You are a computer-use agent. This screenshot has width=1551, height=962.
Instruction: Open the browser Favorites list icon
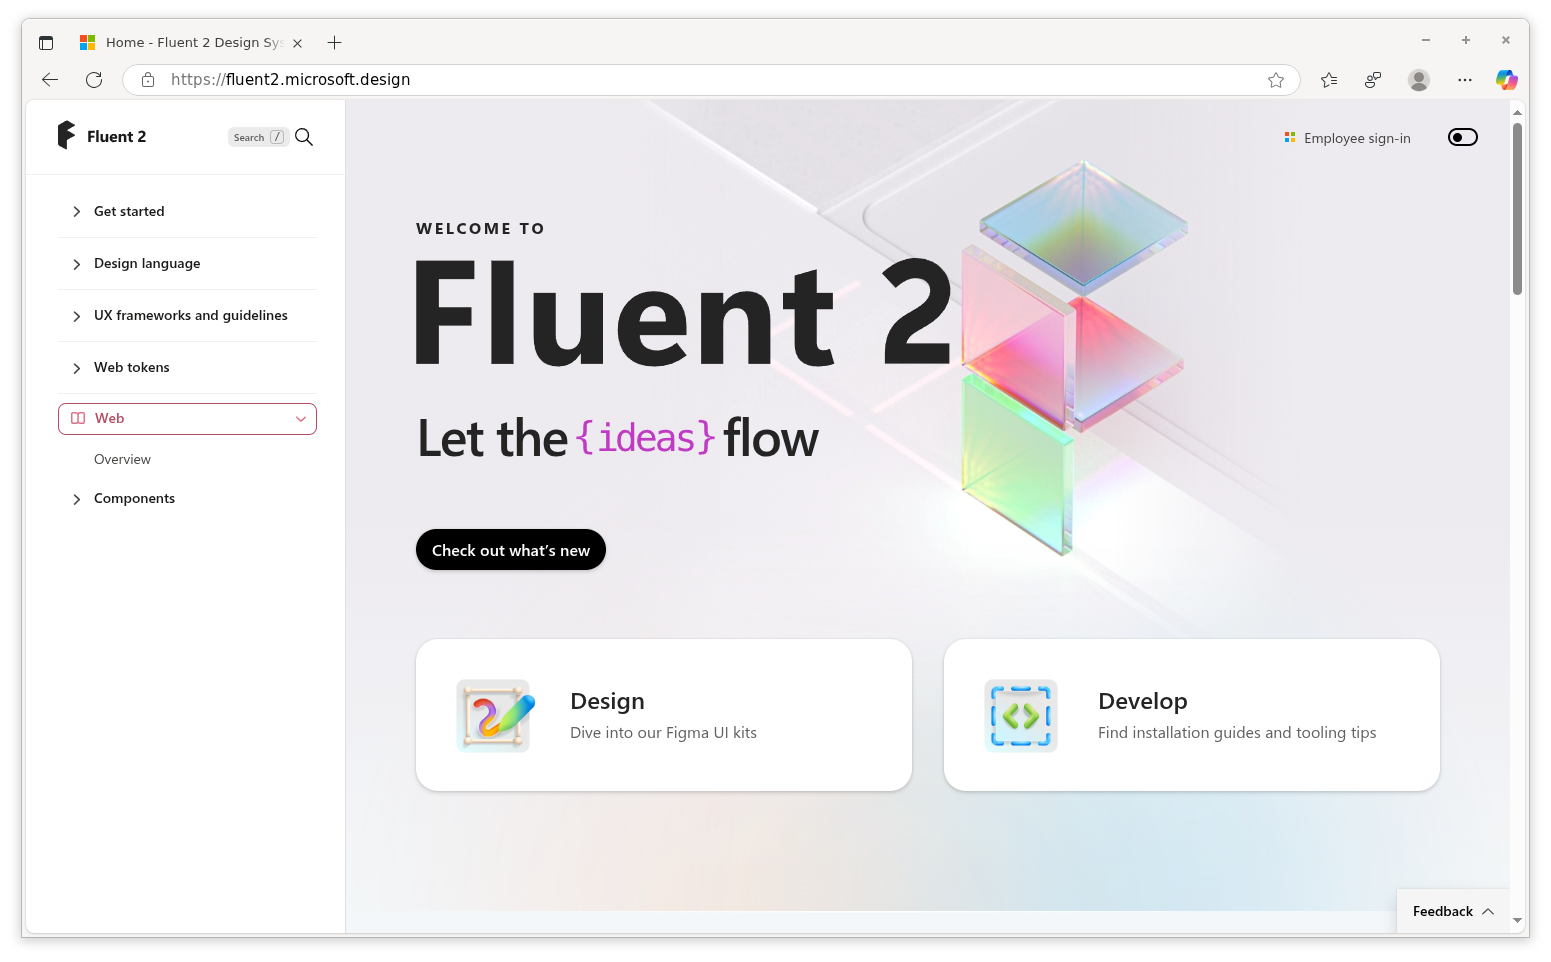pyautogui.click(x=1329, y=80)
